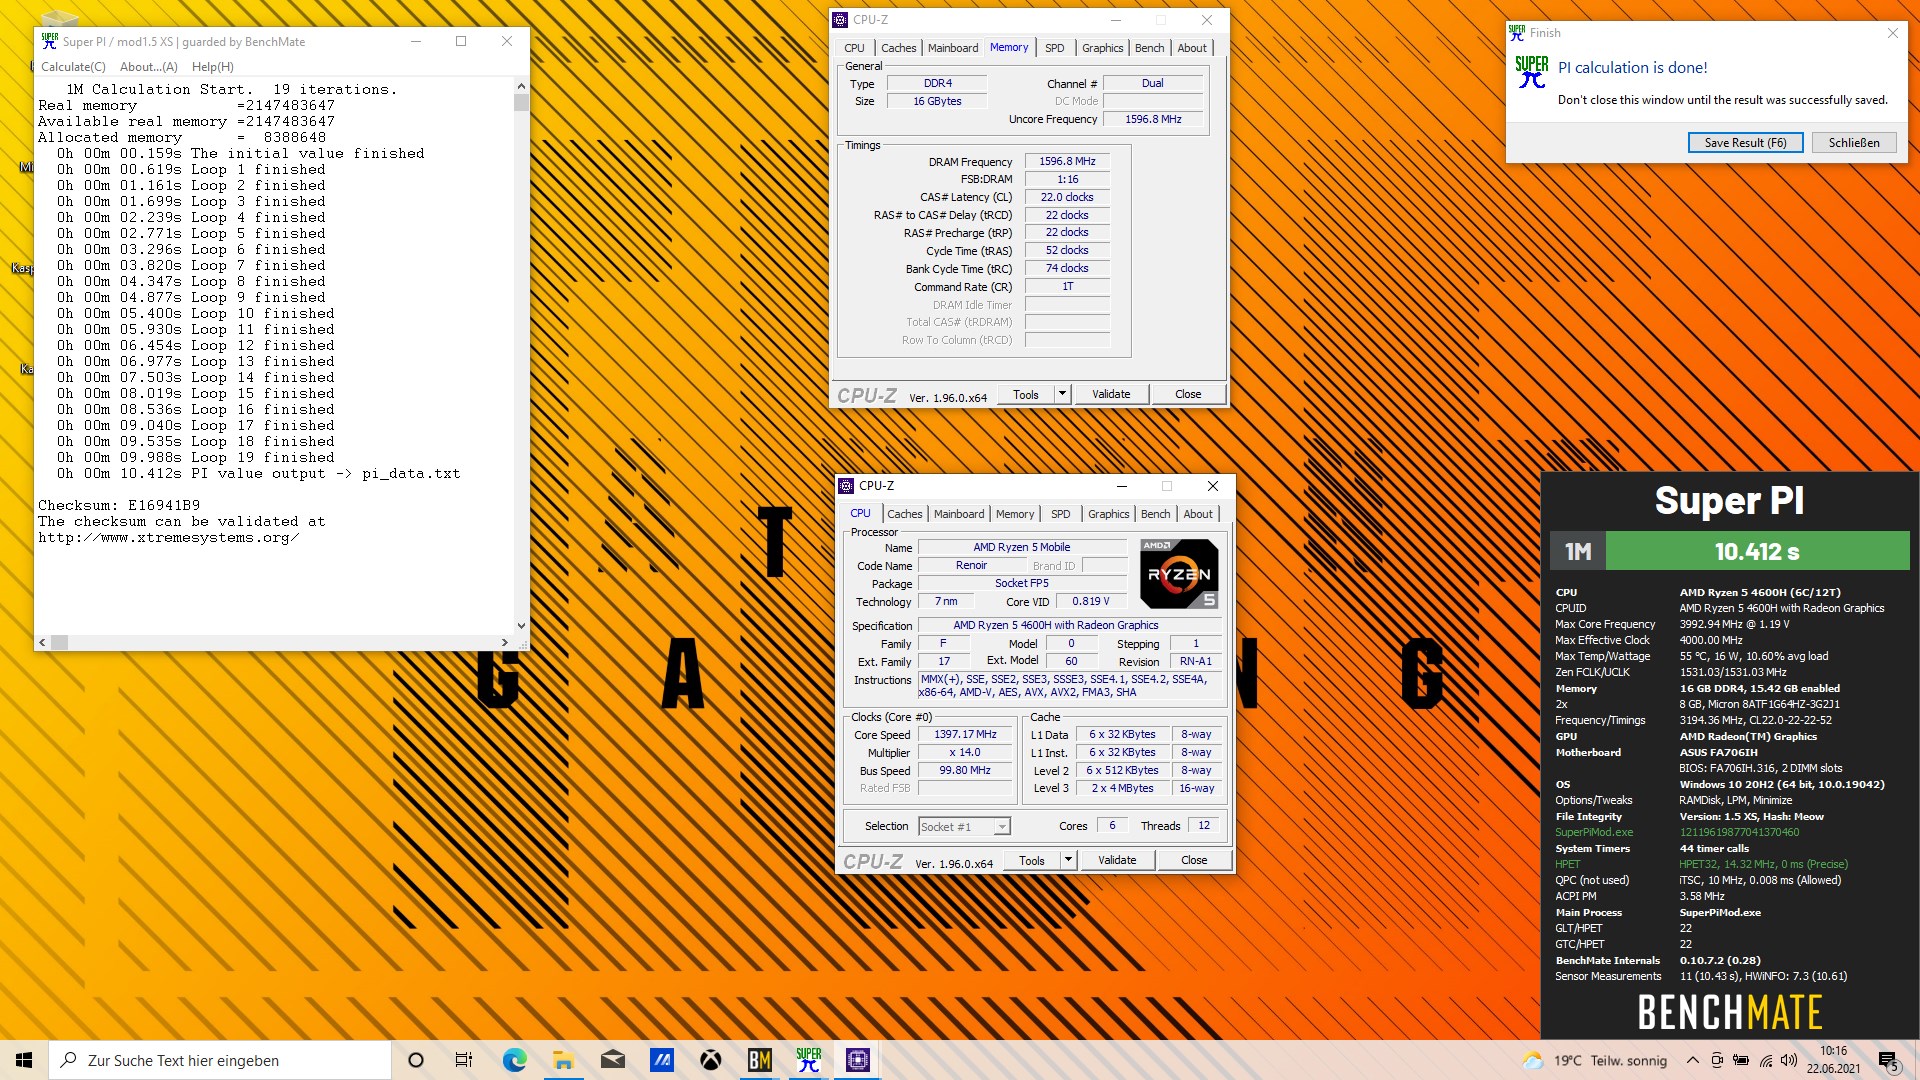The width and height of the screenshot is (1920, 1080).
Task: Select About tab in upper CPU-Z window
Action: coord(1191,48)
